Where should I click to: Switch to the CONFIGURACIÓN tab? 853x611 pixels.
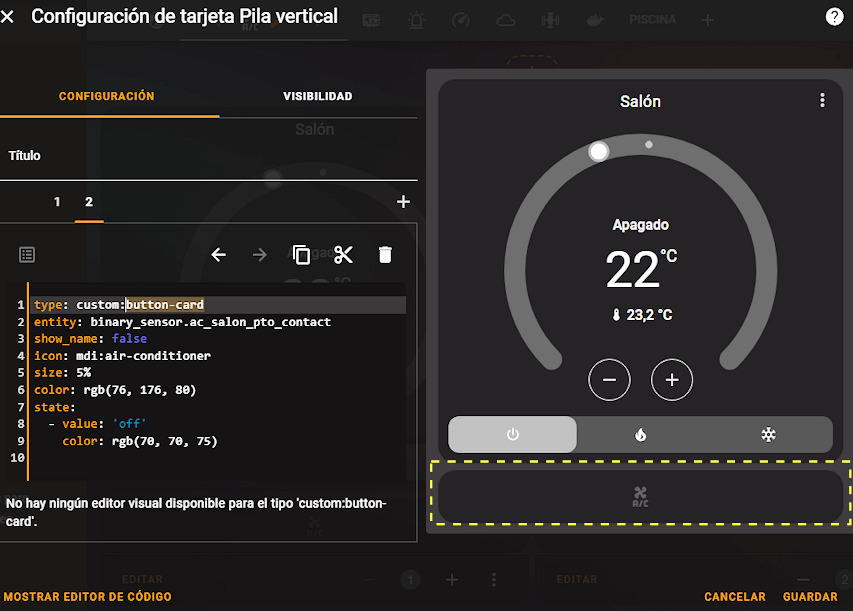(x=107, y=96)
